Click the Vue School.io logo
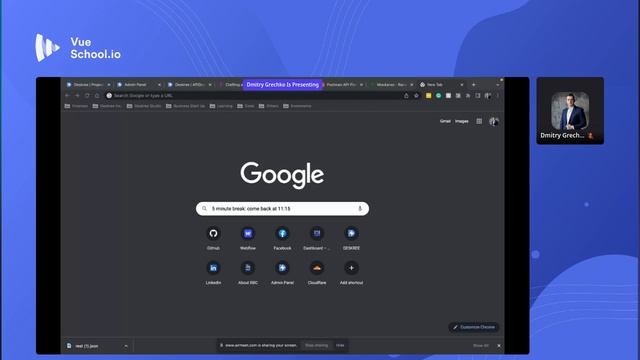The width and height of the screenshot is (640, 360). pos(78,48)
